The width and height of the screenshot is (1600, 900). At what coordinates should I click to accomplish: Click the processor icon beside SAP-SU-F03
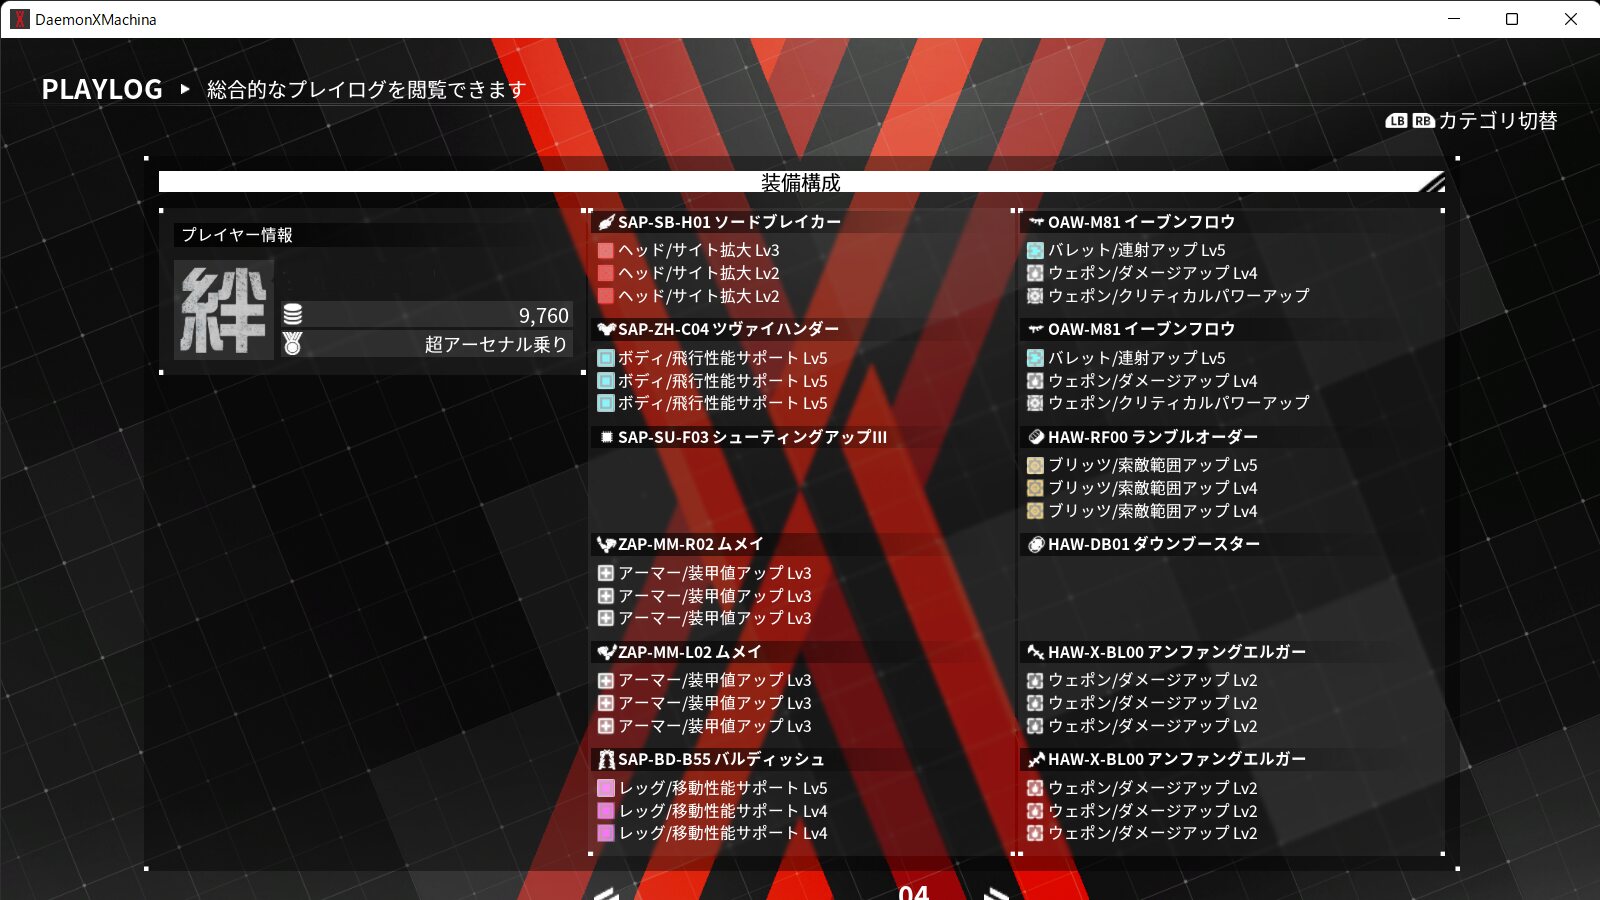click(606, 437)
